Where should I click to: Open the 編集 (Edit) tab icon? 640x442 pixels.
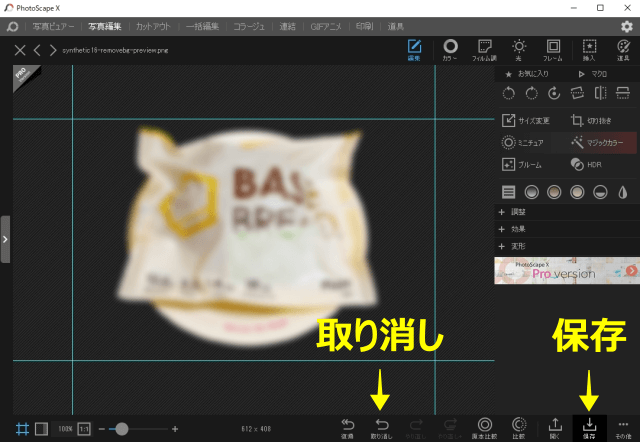pyautogui.click(x=414, y=50)
